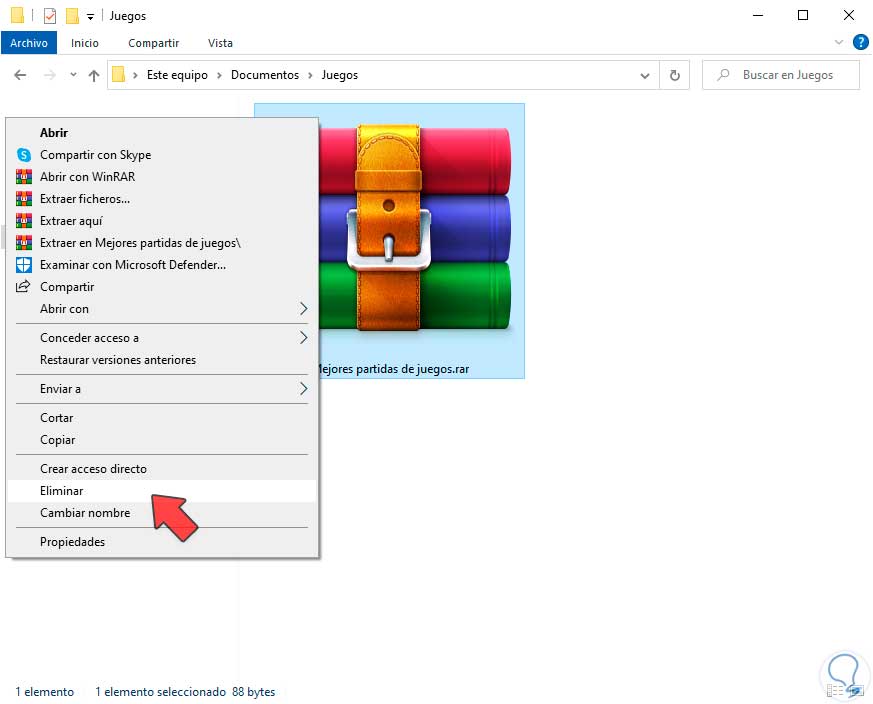Choose Cortar from the context menu
Screen dimensions: 873x704
[162, 418]
